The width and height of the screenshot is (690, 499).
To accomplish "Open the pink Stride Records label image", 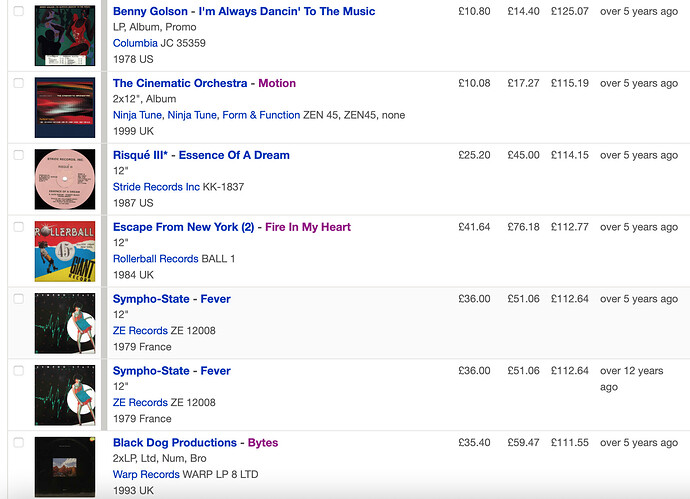I will (x=65, y=179).
